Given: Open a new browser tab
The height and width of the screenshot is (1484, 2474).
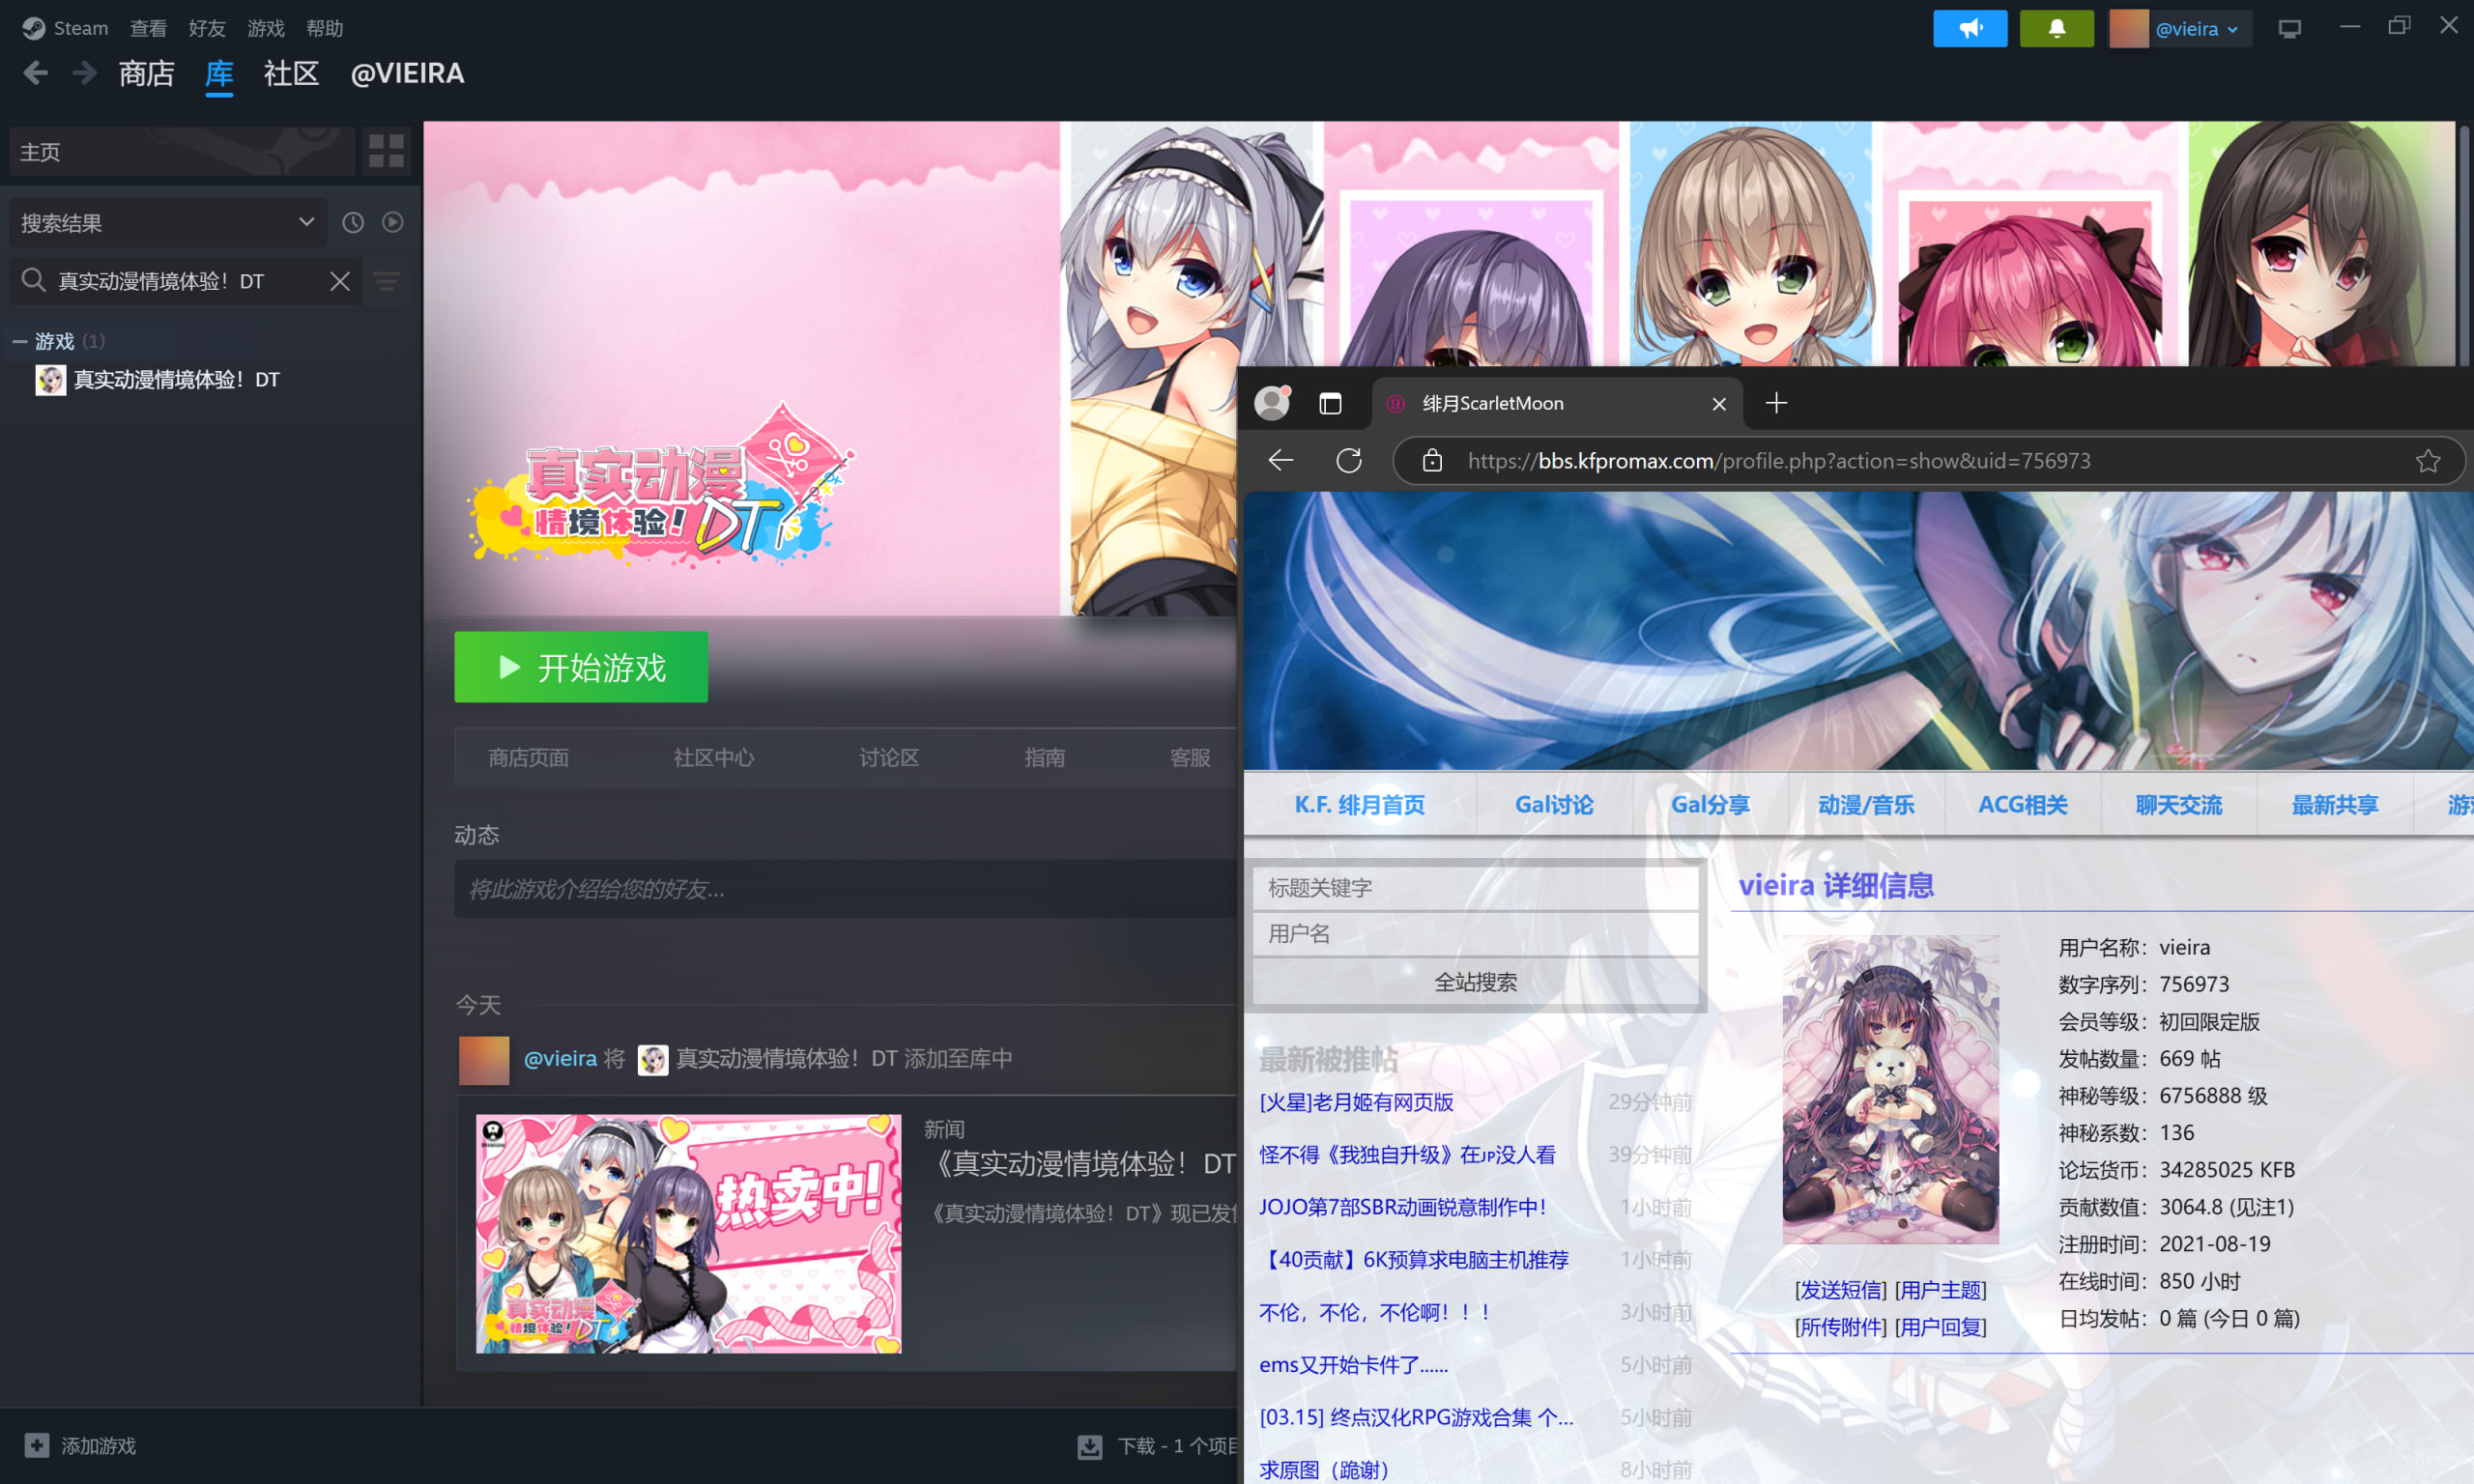Looking at the screenshot, I should coord(1776,403).
